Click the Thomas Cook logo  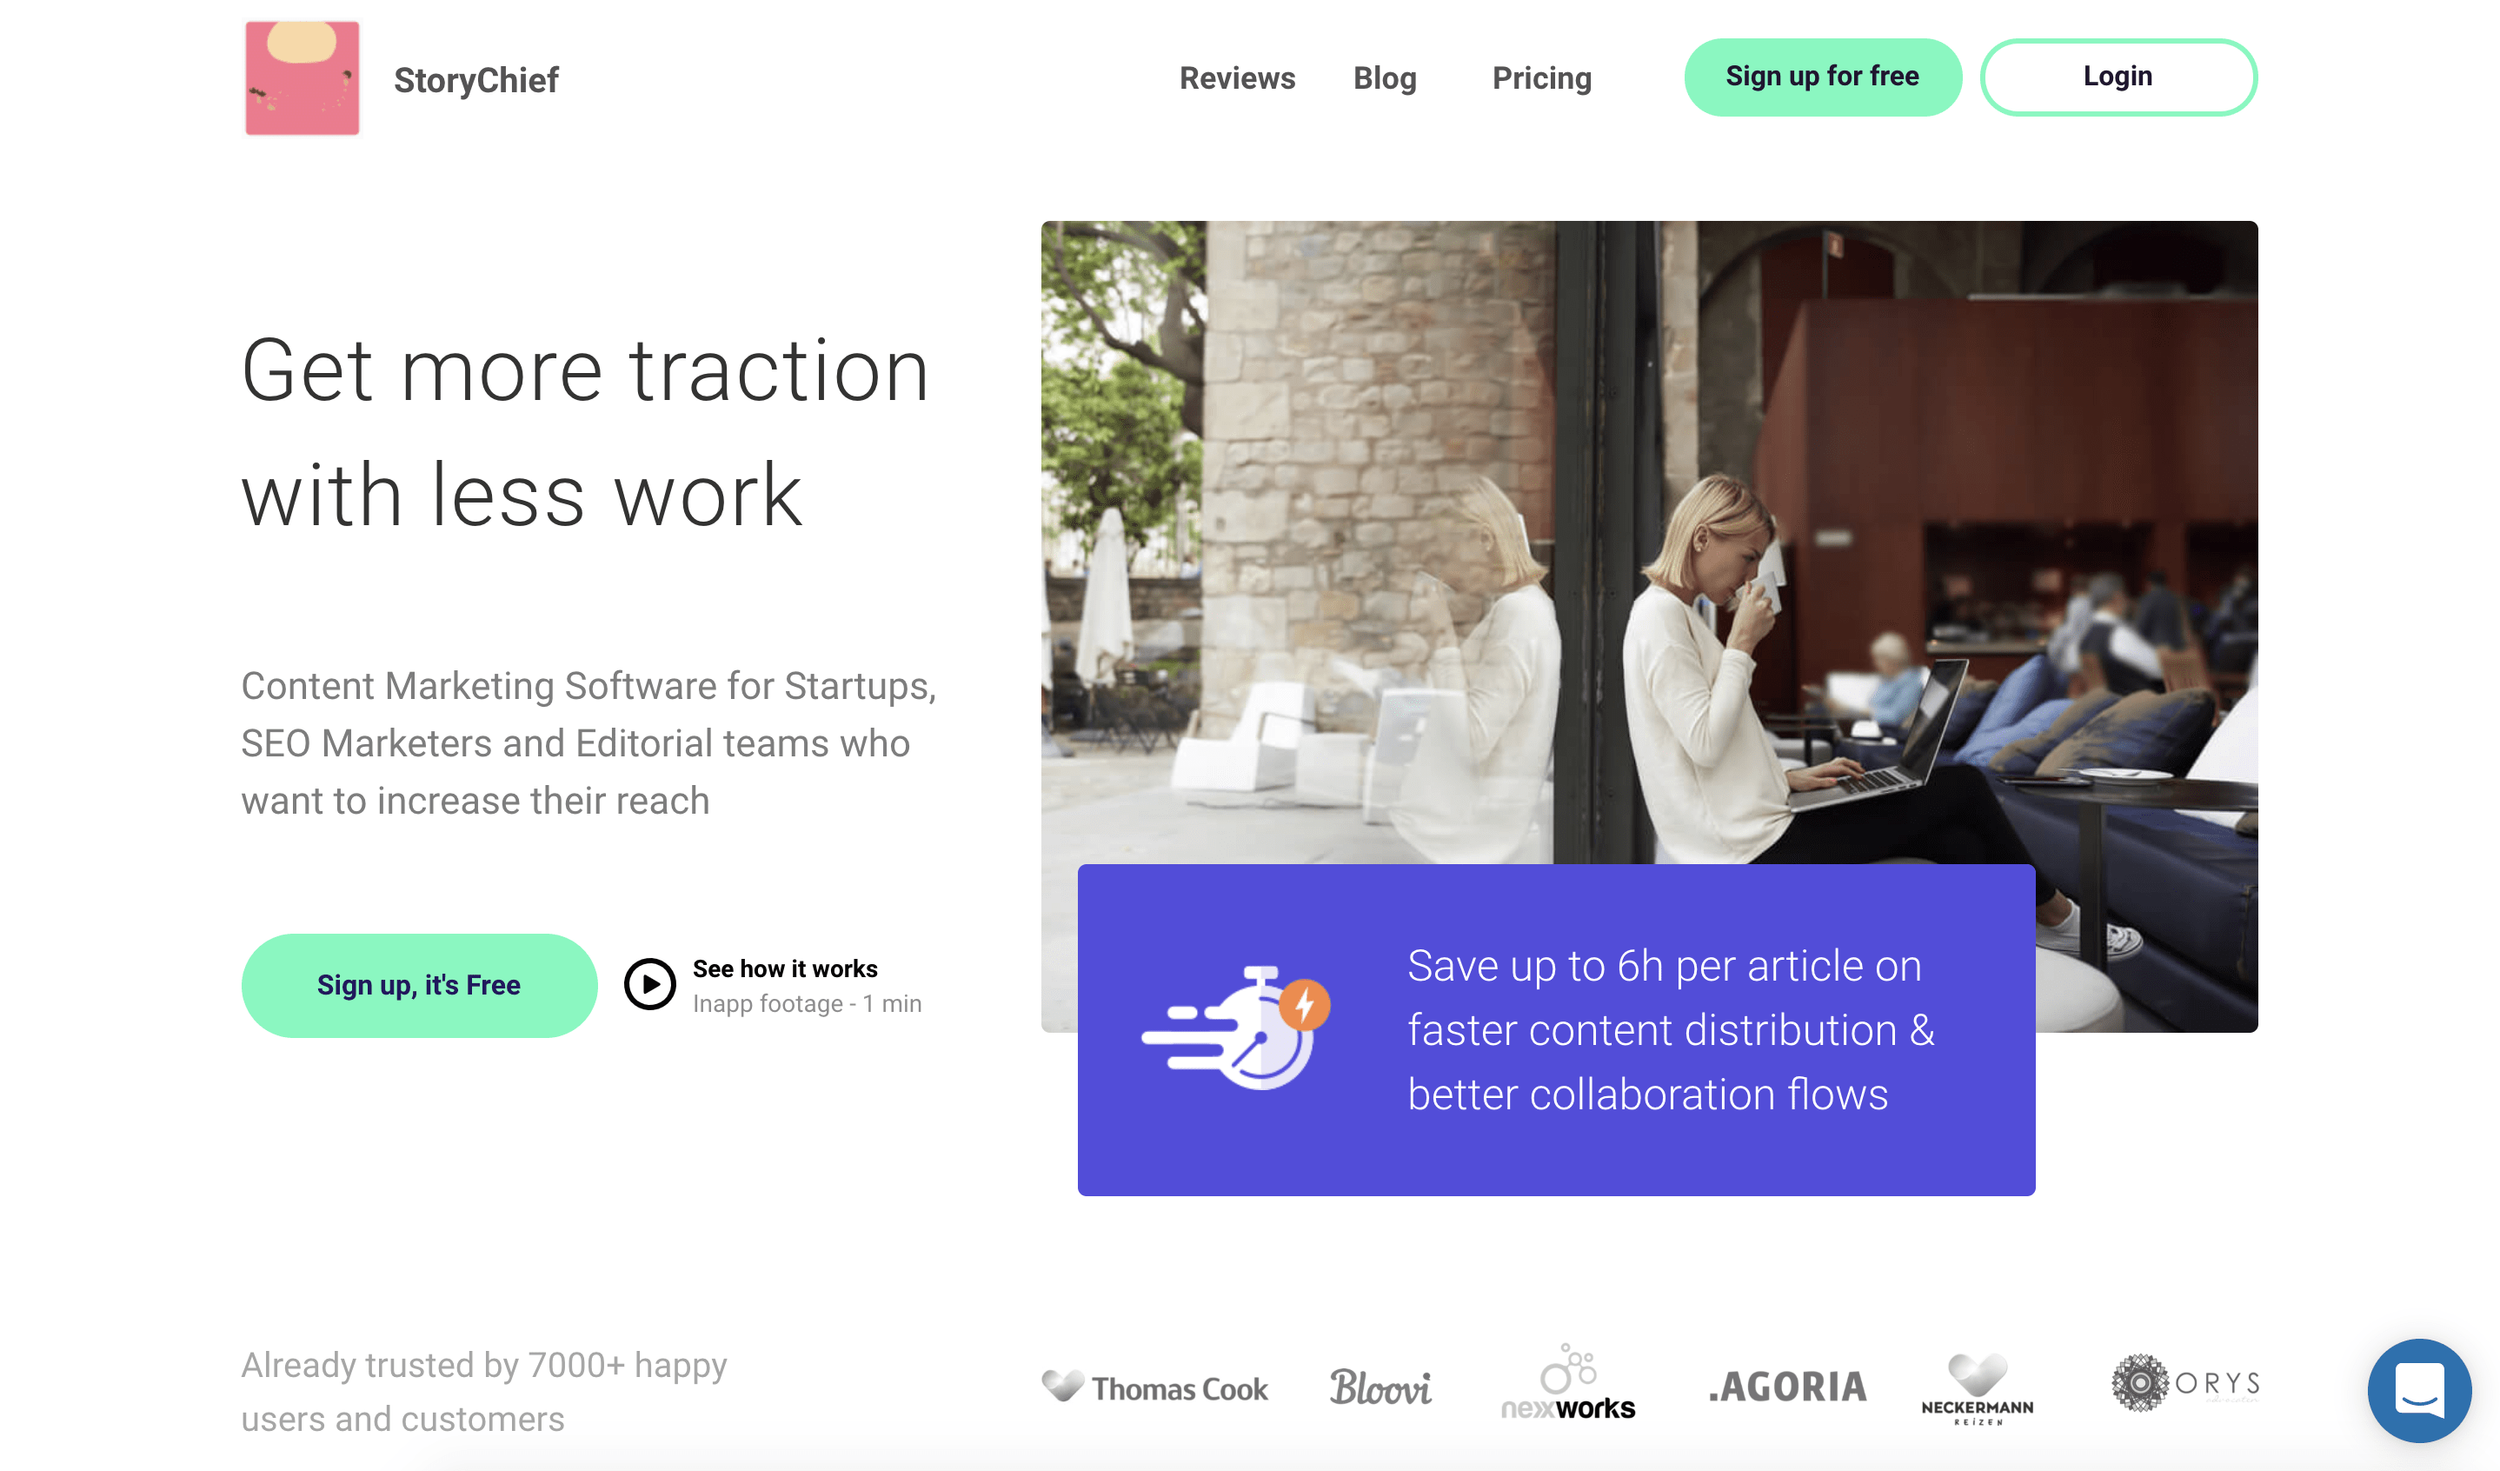click(x=1154, y=1388)
